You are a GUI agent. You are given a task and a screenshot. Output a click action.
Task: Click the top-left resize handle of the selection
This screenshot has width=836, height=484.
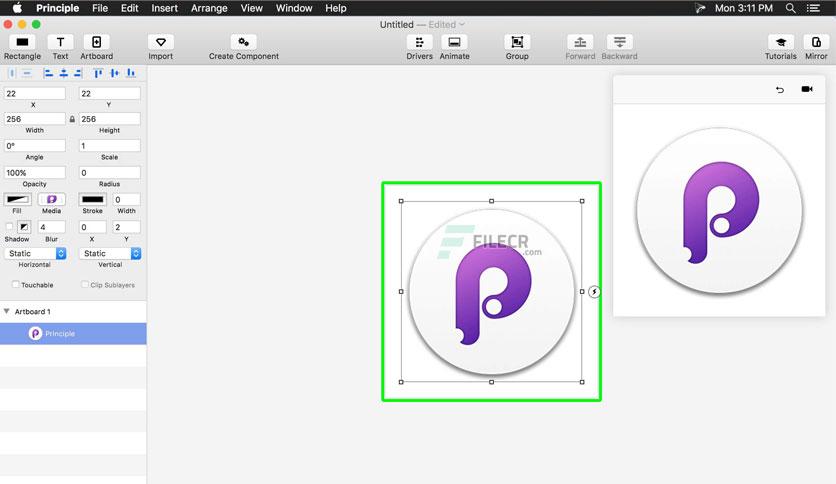click(x=401, y=201)
